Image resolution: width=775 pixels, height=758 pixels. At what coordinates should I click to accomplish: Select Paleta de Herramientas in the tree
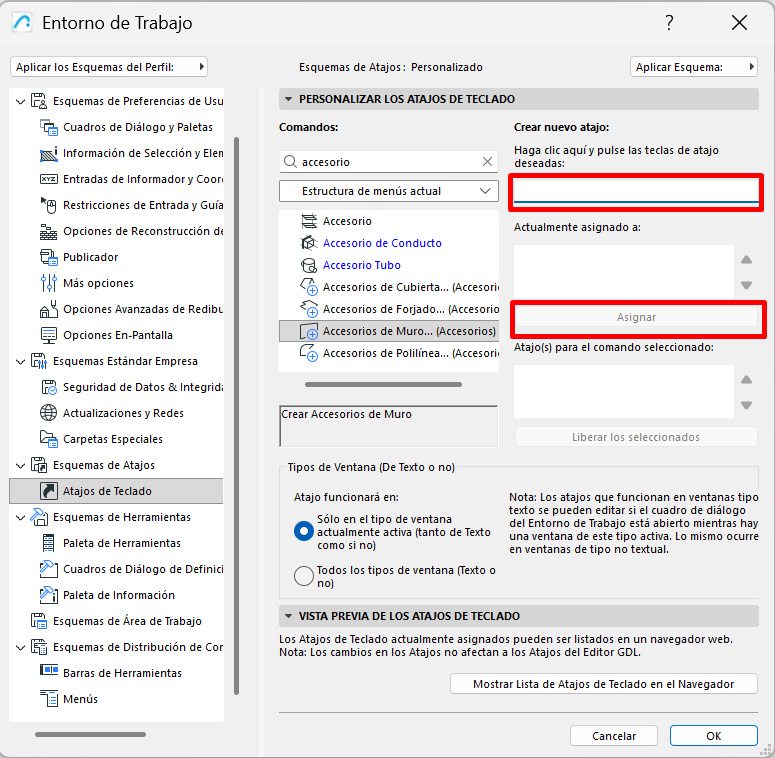[121, 543]
